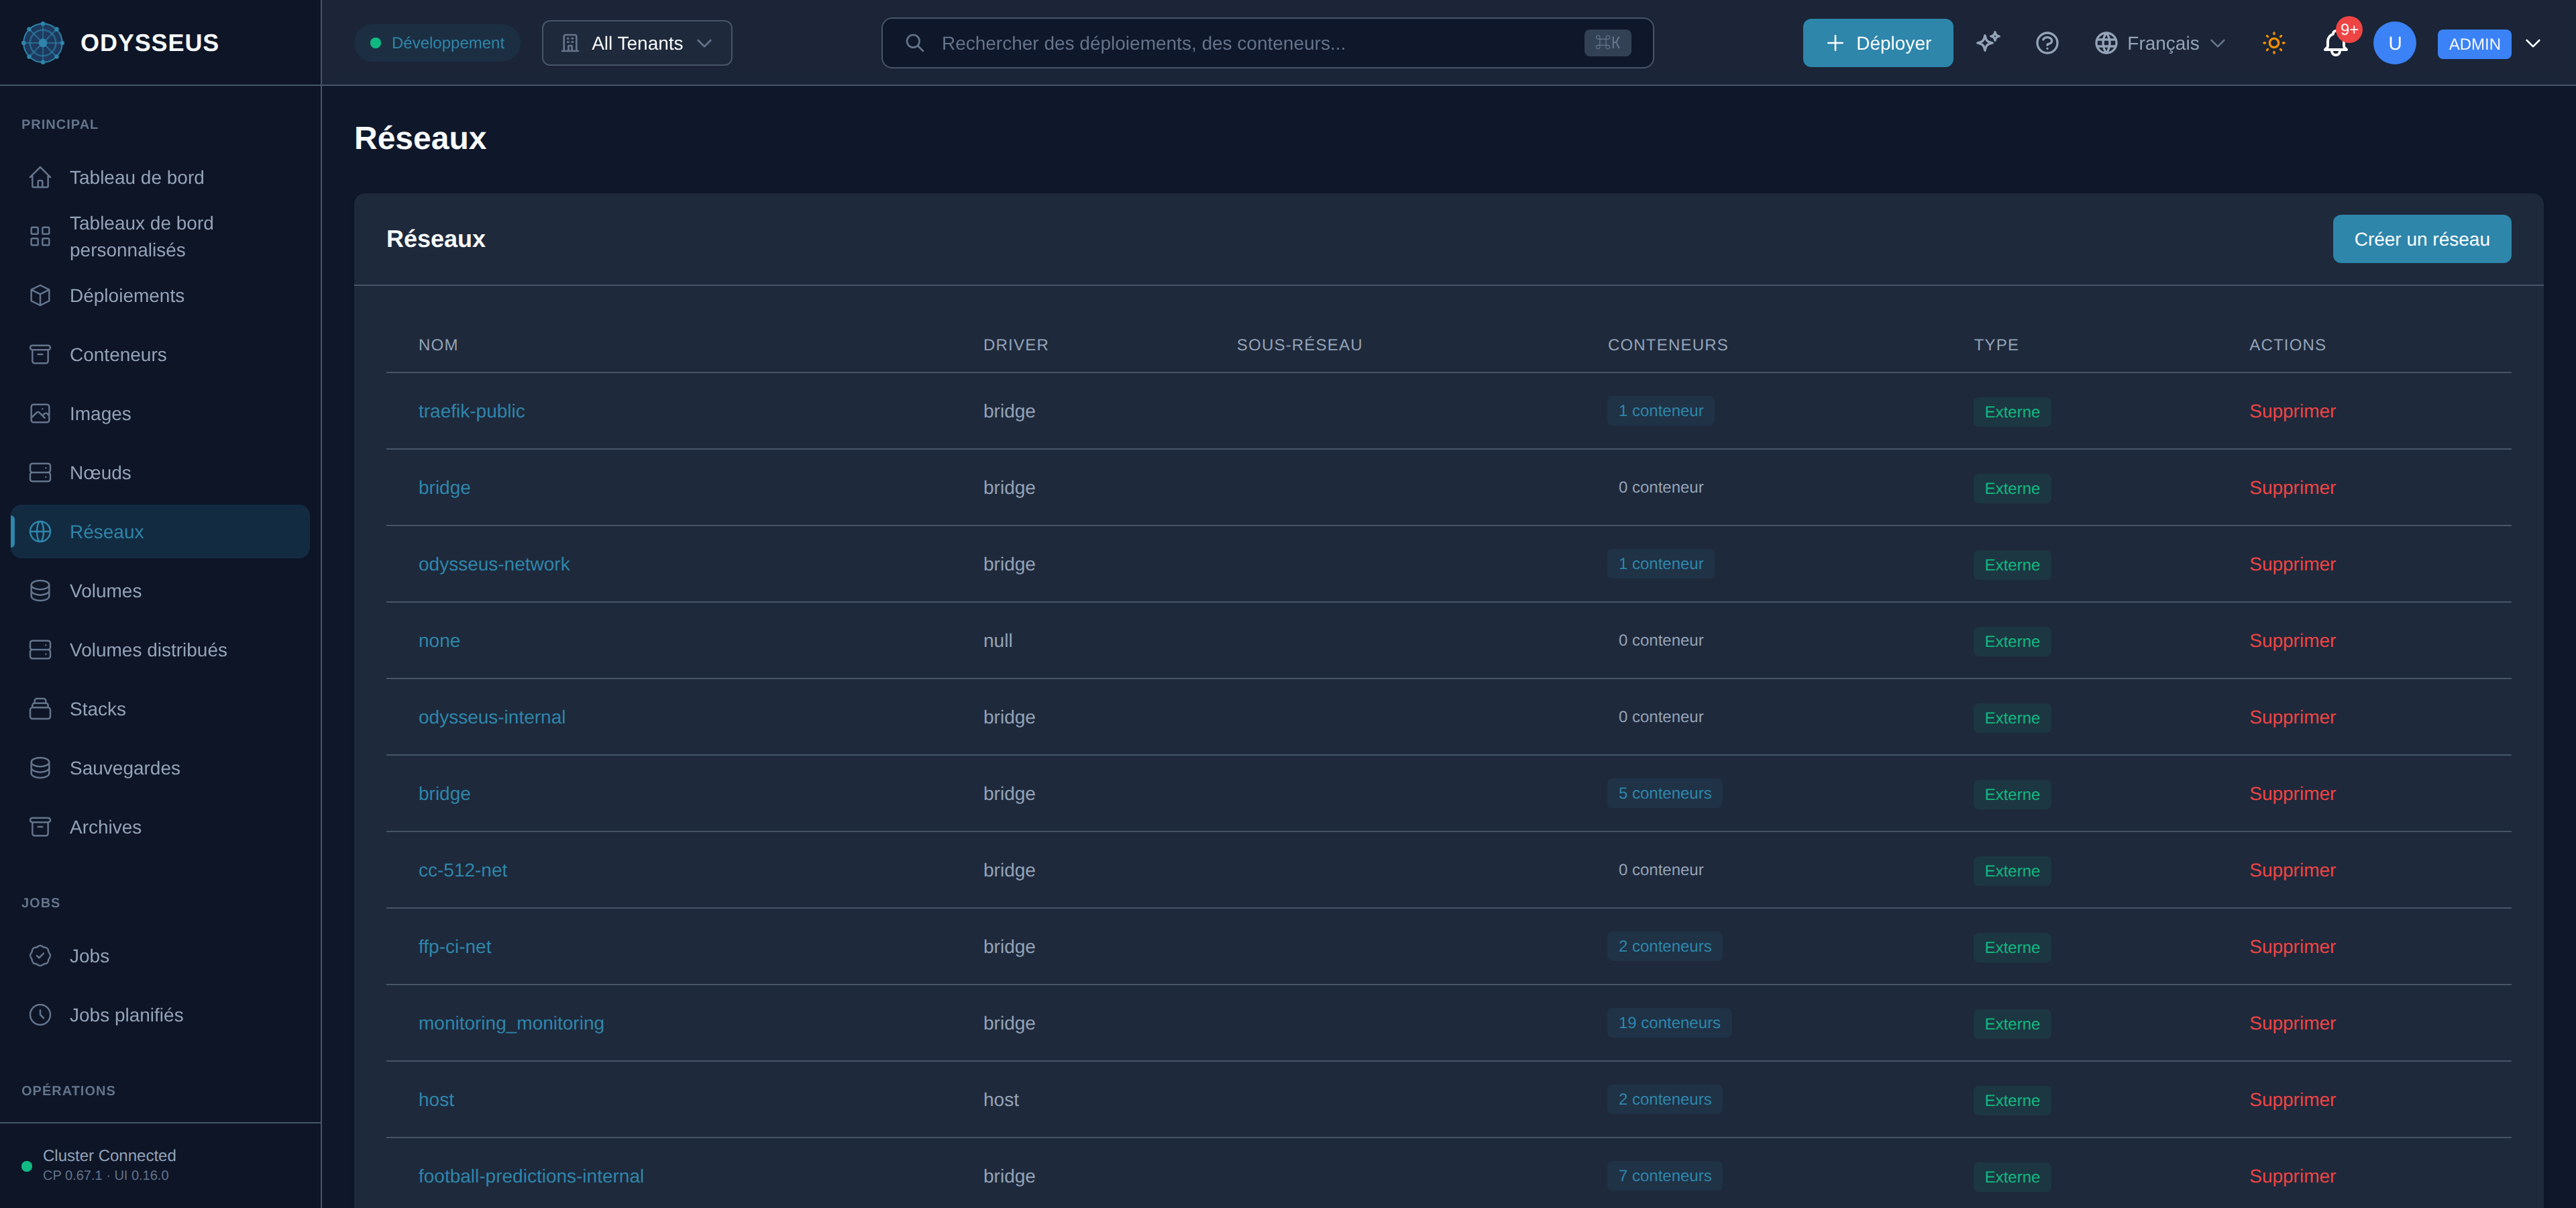The height and width of the screenshot is (1208, 2576).
Task: Open the monitoring_monitoring network link
Action: click(x=511, y=1023)
